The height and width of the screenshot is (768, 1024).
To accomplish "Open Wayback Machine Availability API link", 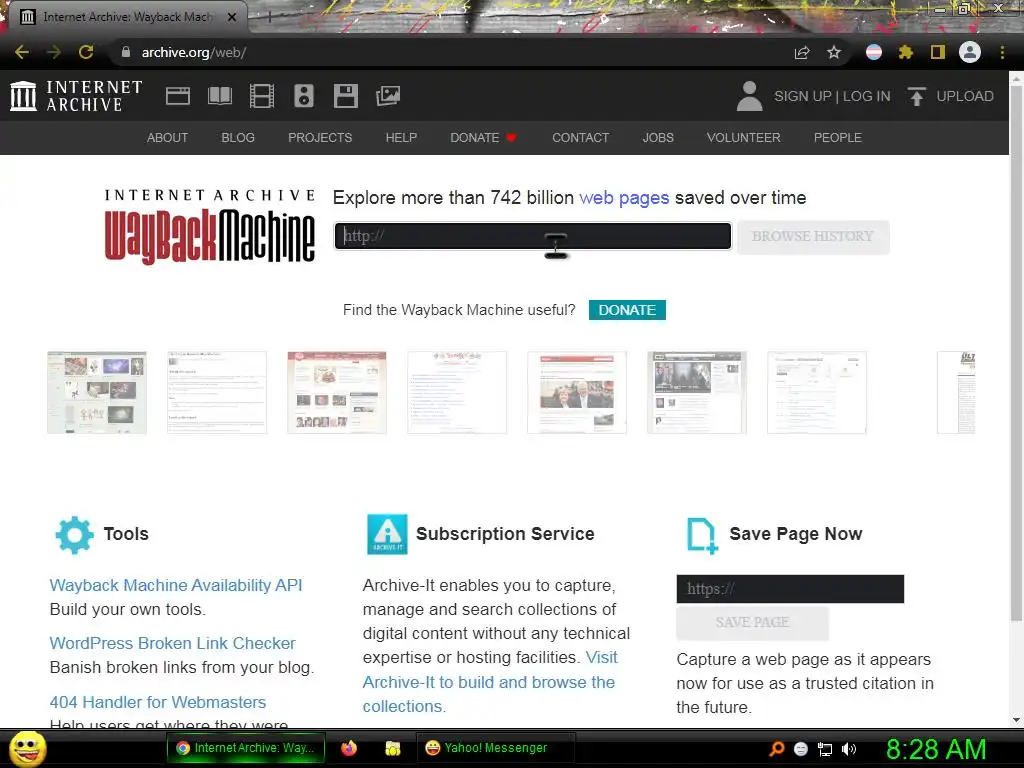I will (176, 585).
